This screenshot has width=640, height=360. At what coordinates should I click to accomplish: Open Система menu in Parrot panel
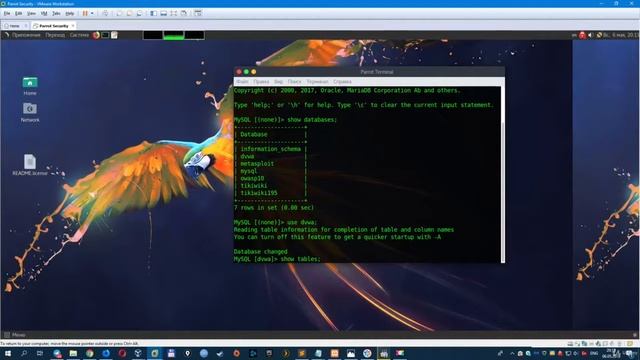pos(79,35)
